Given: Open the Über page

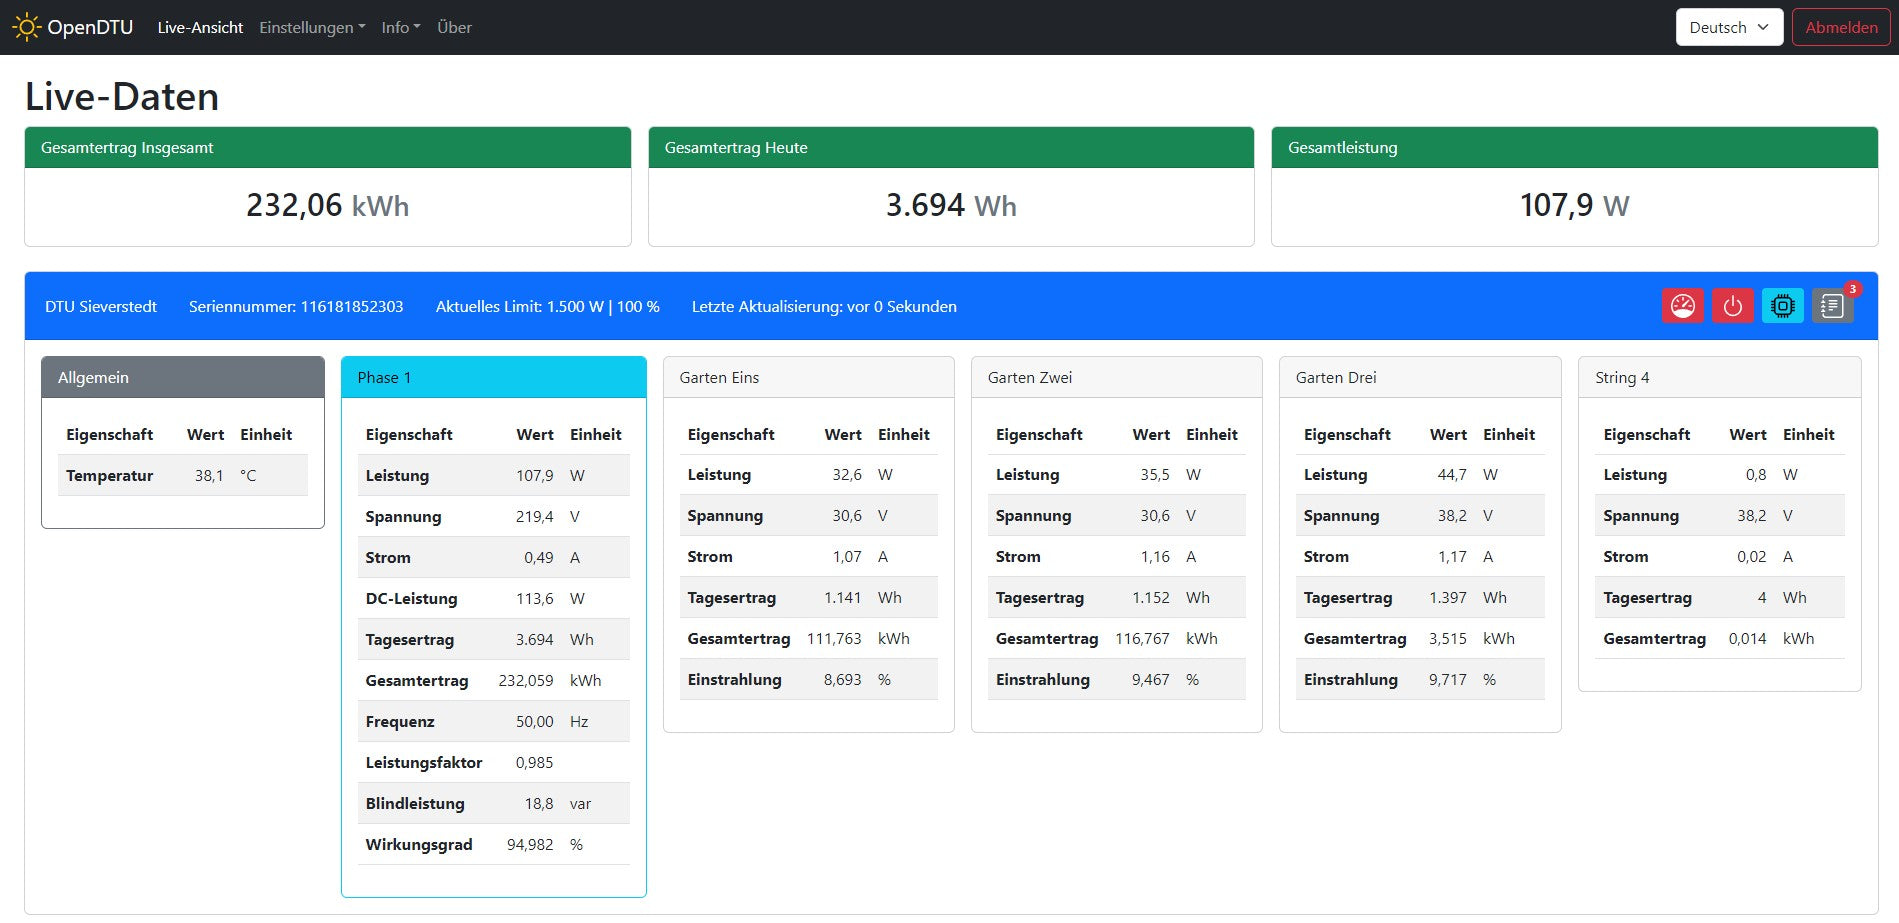Looking at the screenshot, I should 454,27.
